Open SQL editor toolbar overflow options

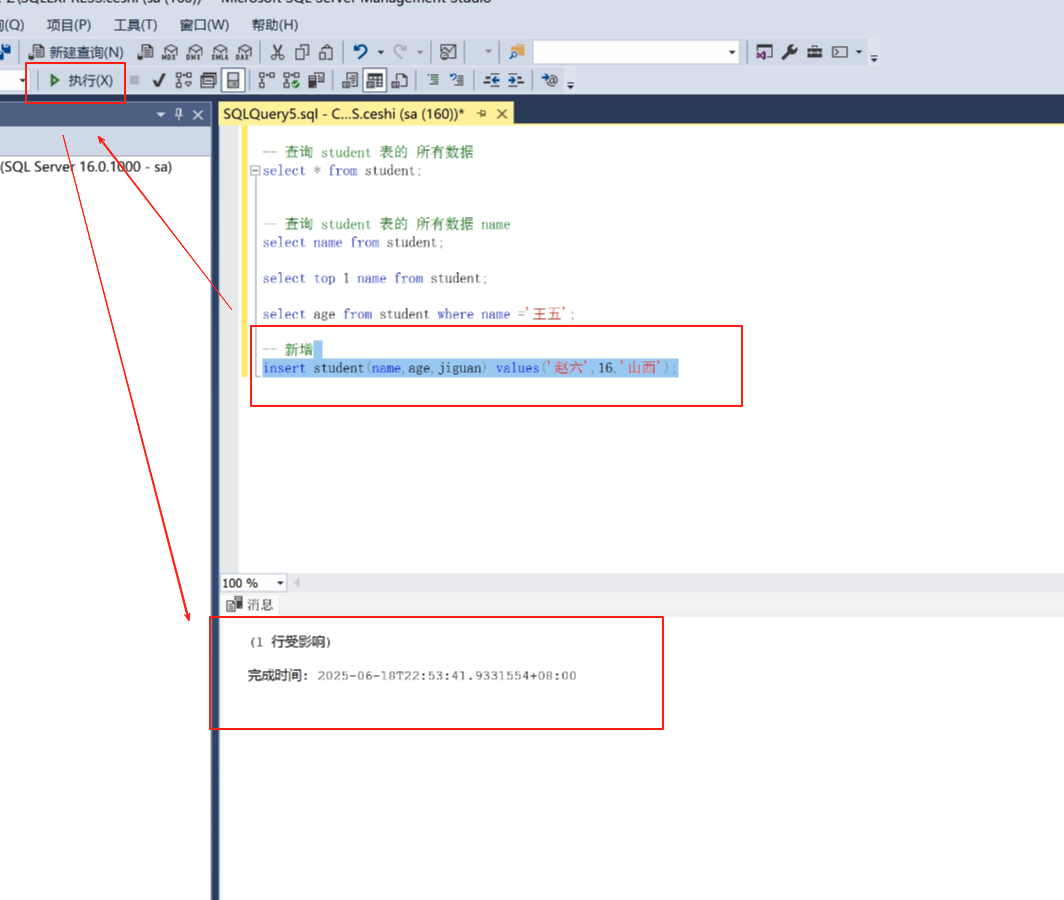[x=571, y=85]
